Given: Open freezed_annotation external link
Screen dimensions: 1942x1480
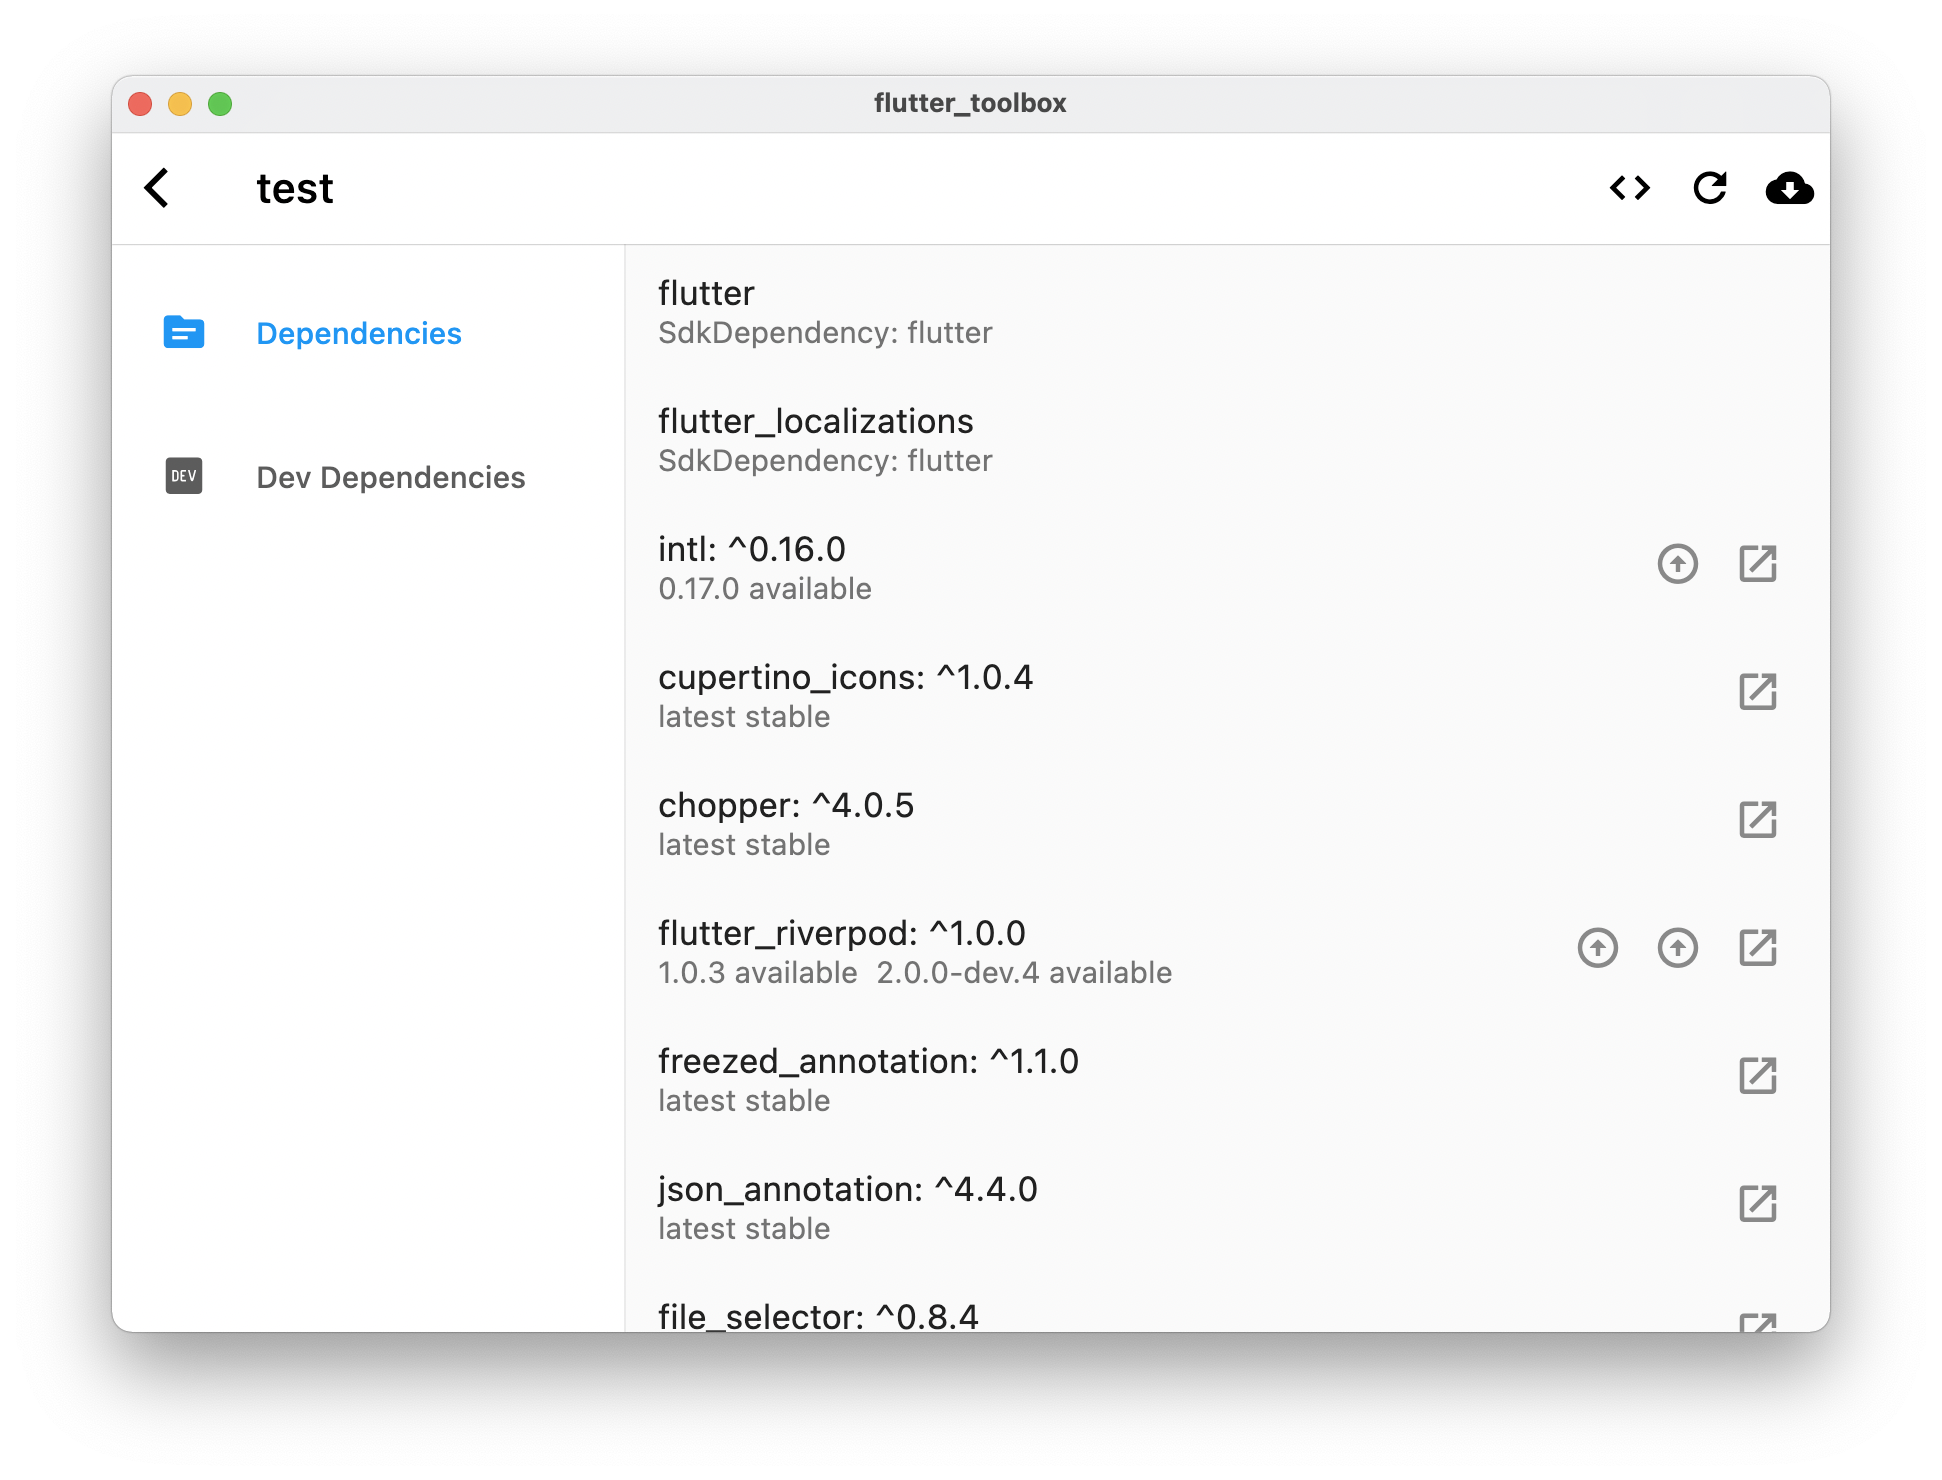Looking at the screenshot, I should point(1757,1076).
